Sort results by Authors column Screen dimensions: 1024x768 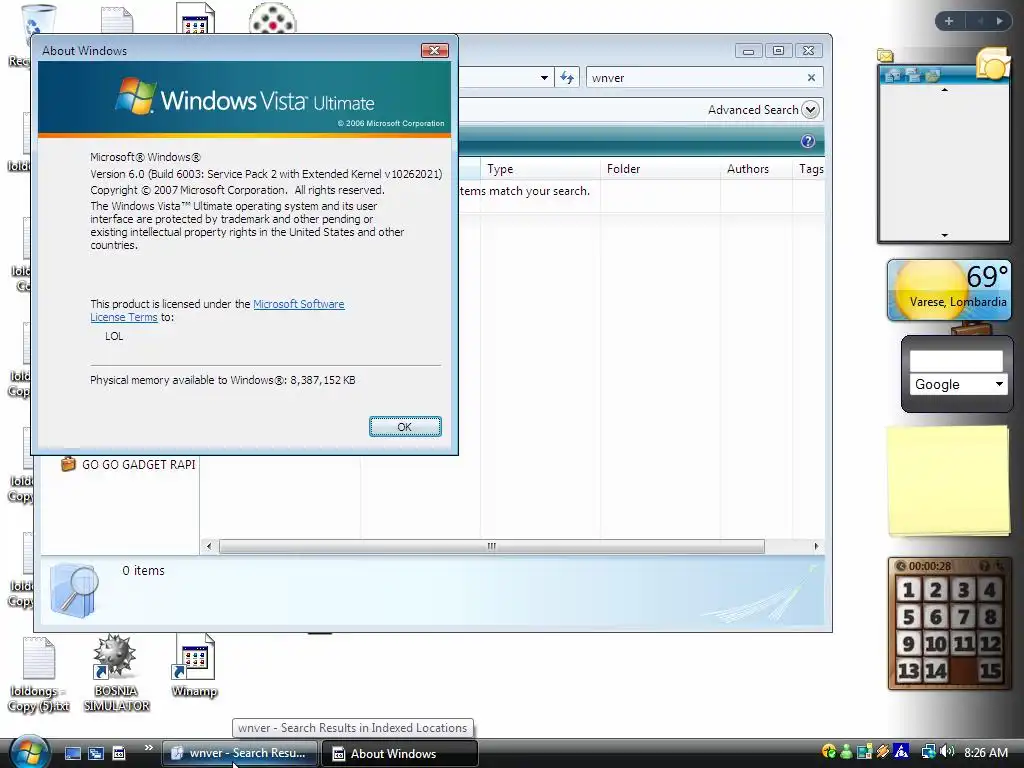(x=756, y=168)
